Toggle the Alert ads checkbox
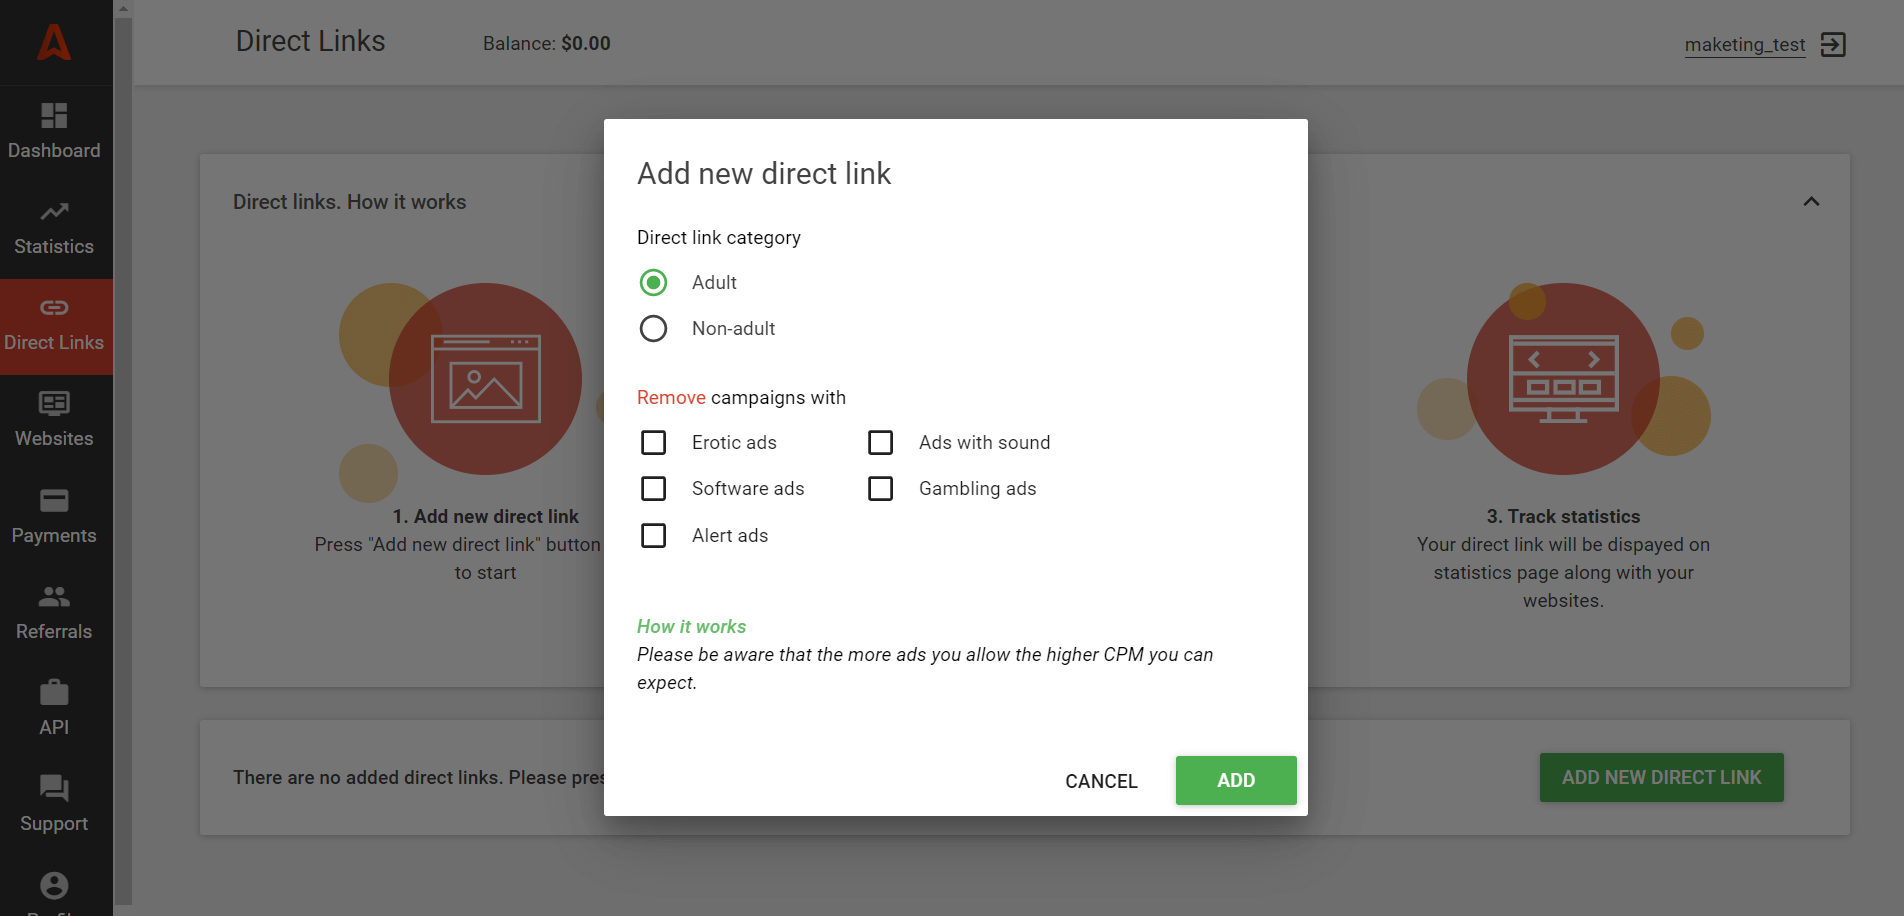 653,536
